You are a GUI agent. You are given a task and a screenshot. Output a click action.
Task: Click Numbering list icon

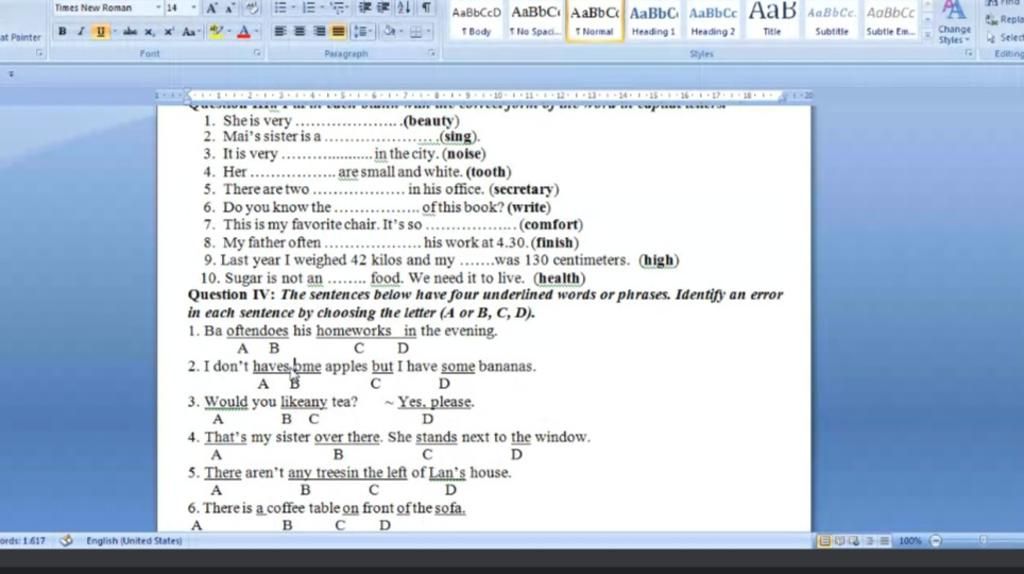coord(309,8)
